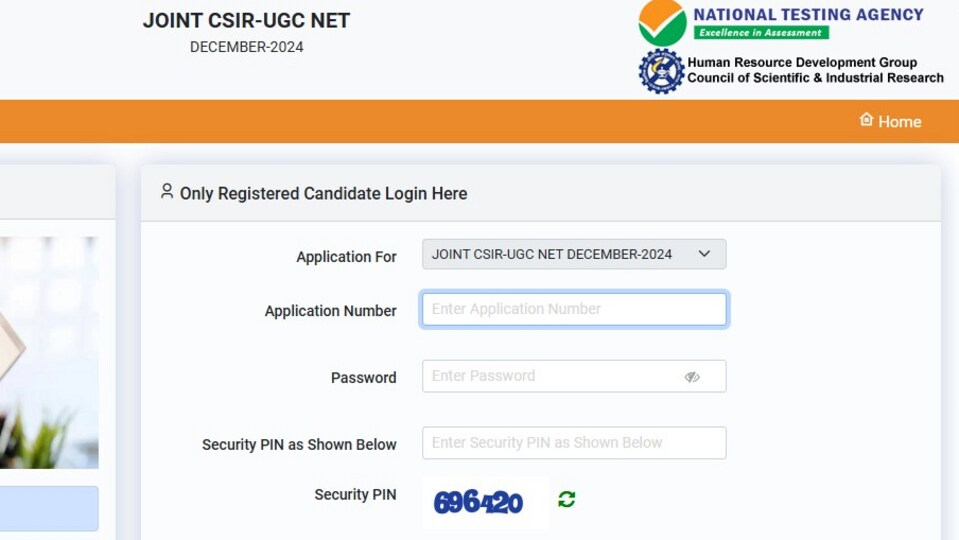
Task: Focus the Application Number field
Action: (x=574, y=309)
